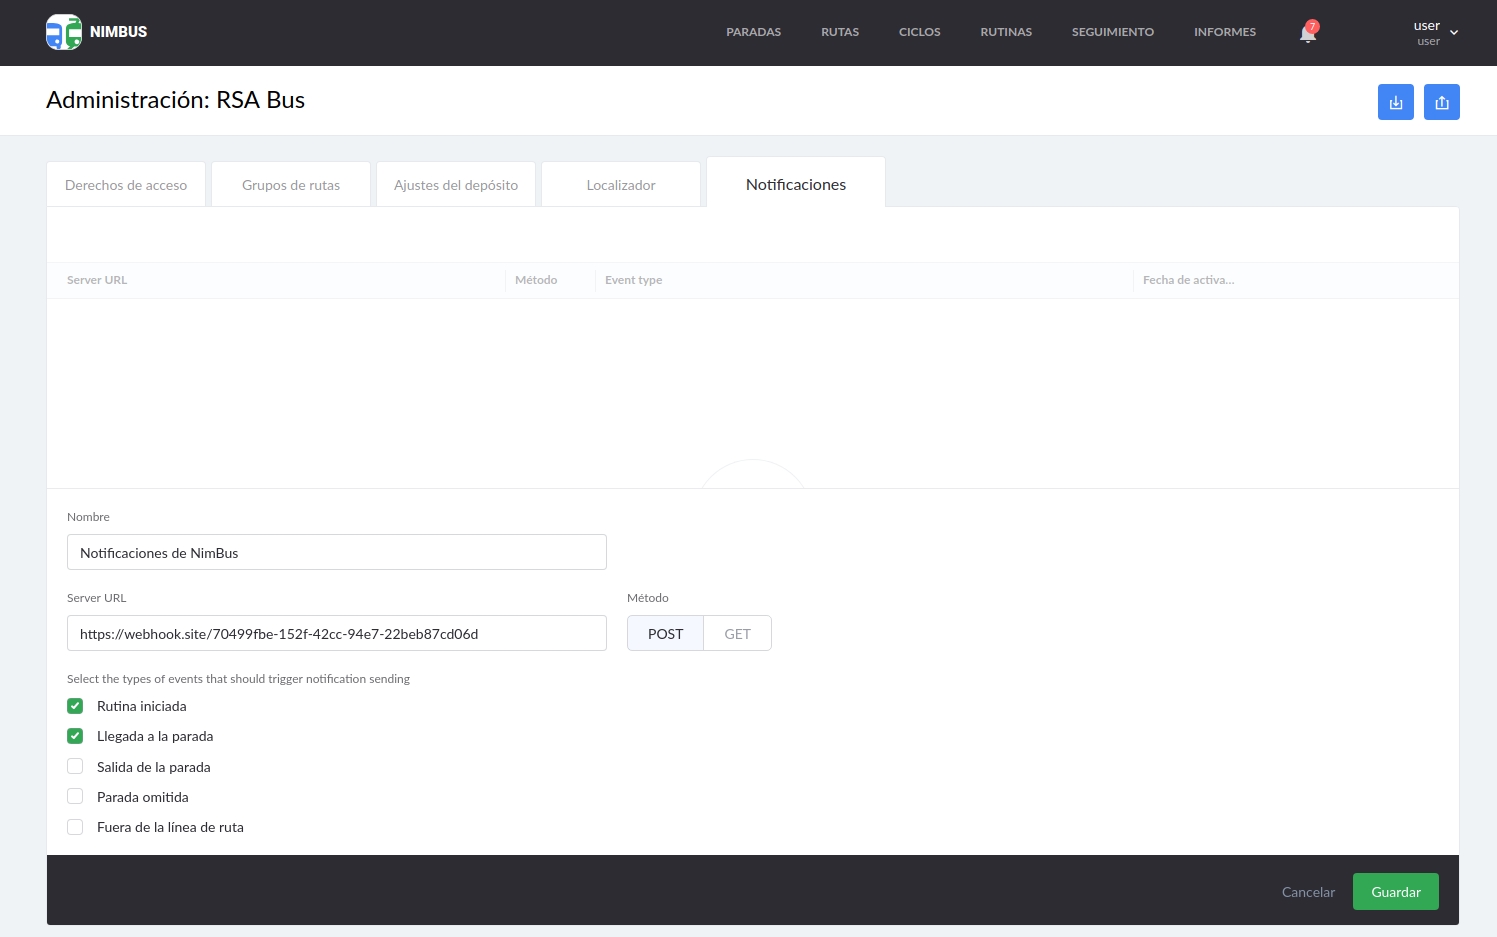Switch the request method to GET
1497x937 pixels.
tap(737, 633)
